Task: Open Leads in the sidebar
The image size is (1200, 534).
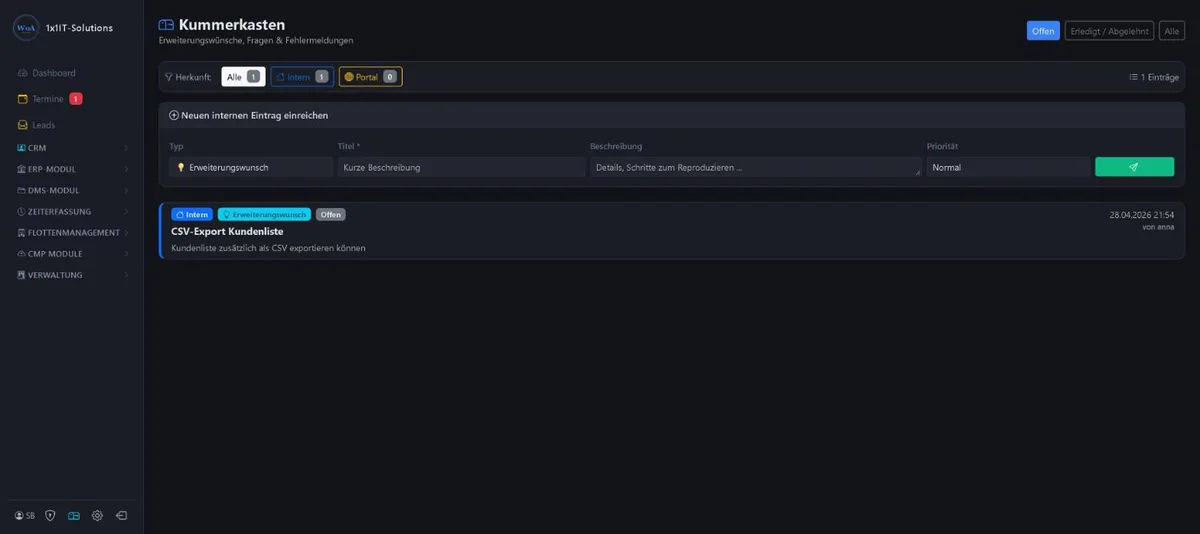Action: [x=36, y=125]
